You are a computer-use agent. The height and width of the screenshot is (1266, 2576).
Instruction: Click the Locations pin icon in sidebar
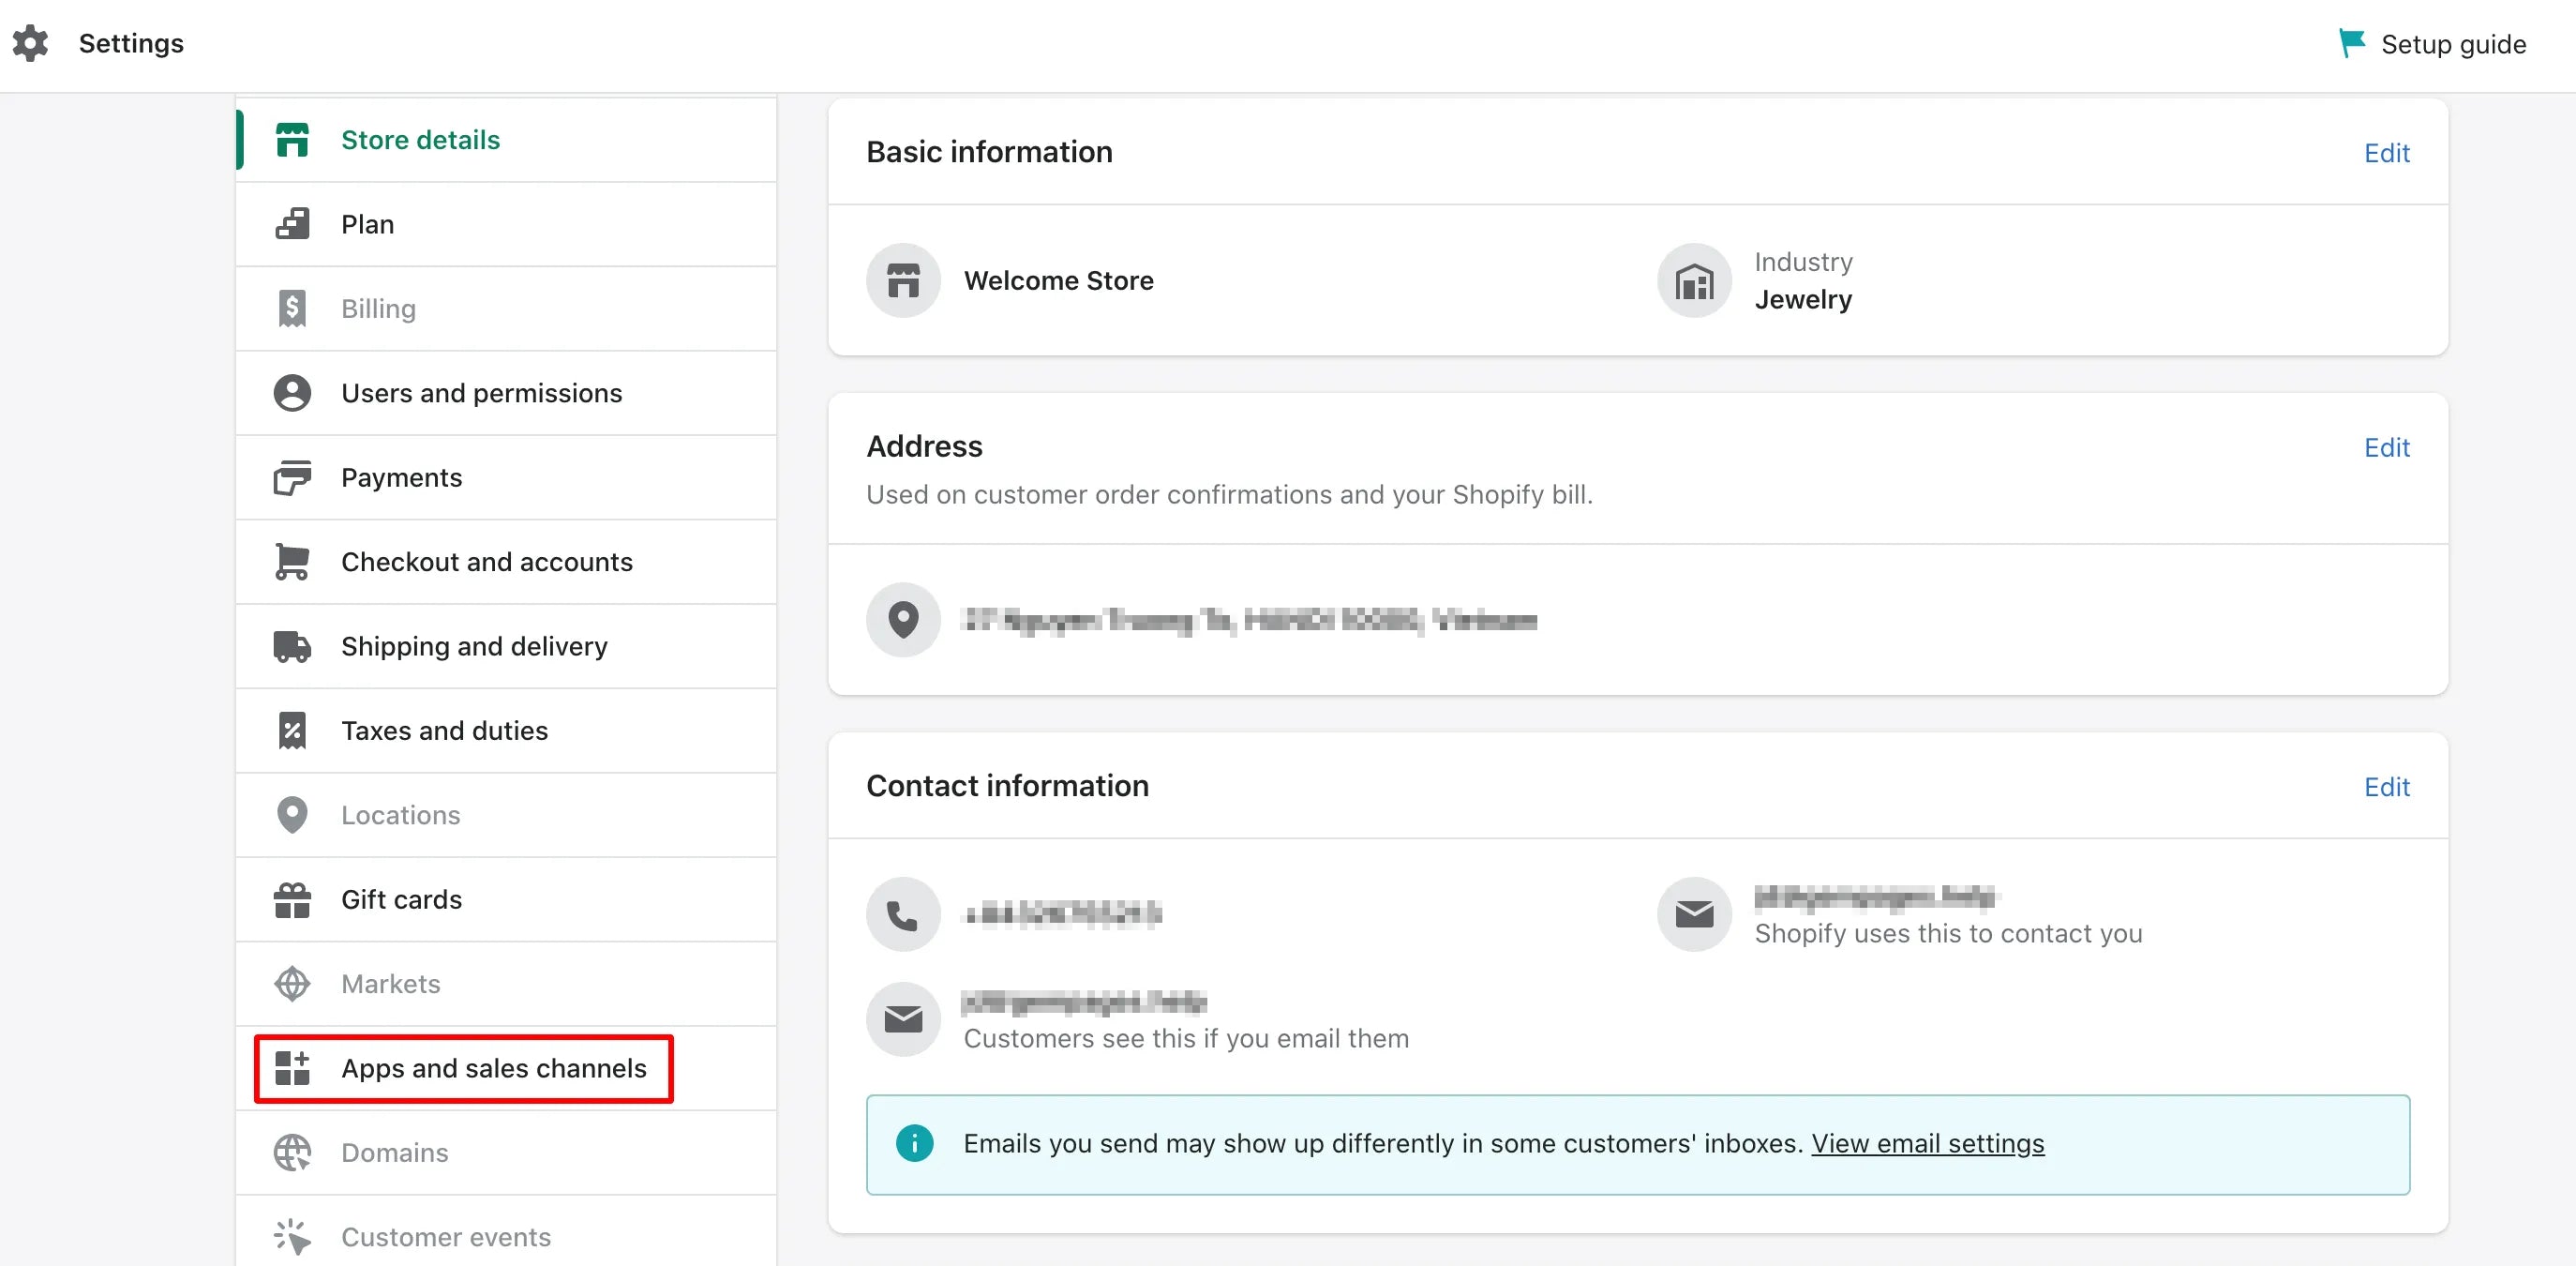[292, 815]
